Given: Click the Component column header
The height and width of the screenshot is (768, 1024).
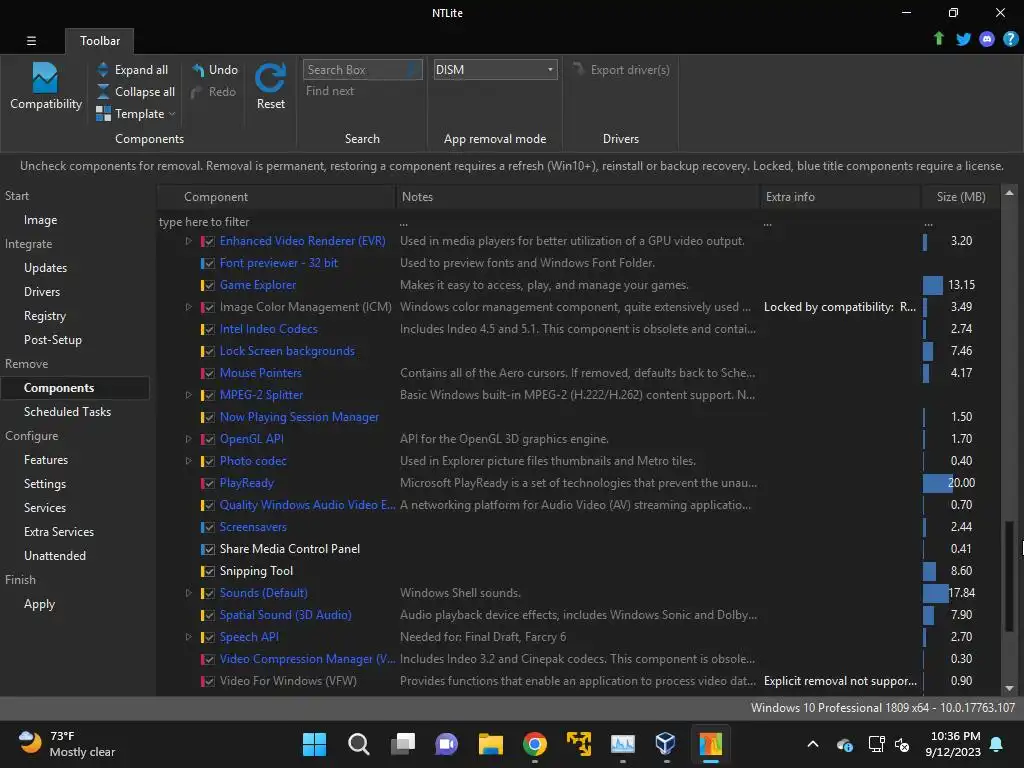Looking at the screenshot, I should coord(276,197).
